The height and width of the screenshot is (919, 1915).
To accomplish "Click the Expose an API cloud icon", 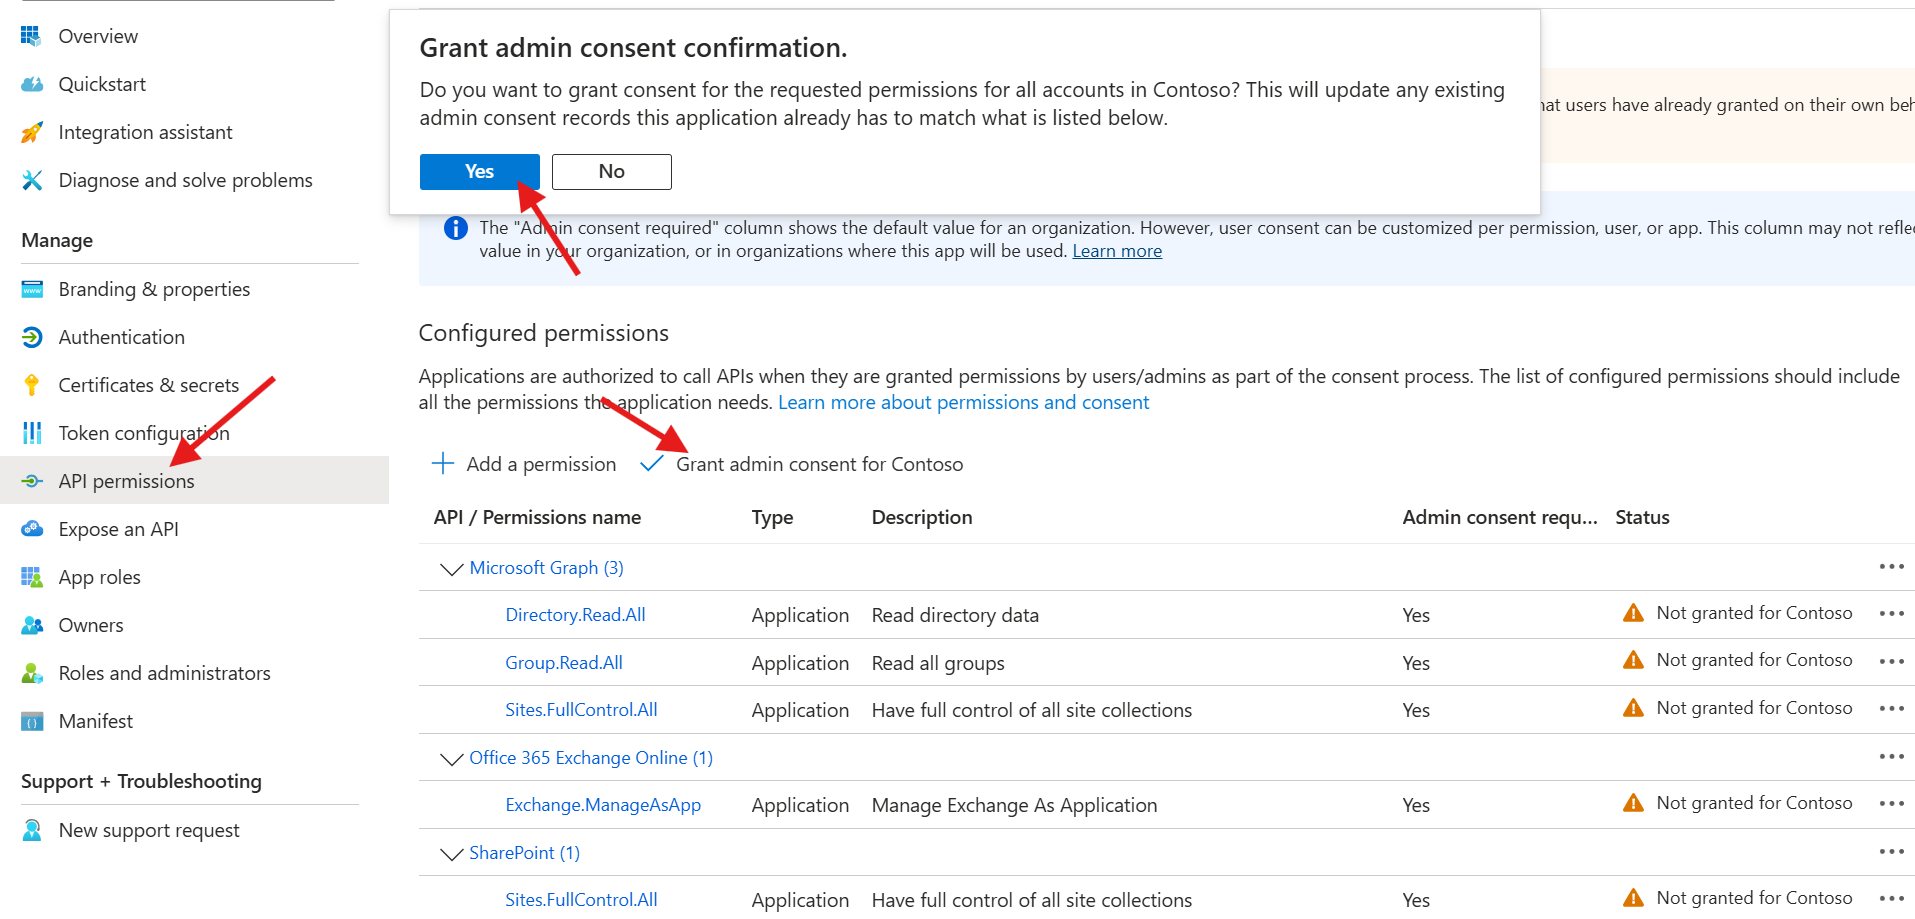I will click(32, 529).
